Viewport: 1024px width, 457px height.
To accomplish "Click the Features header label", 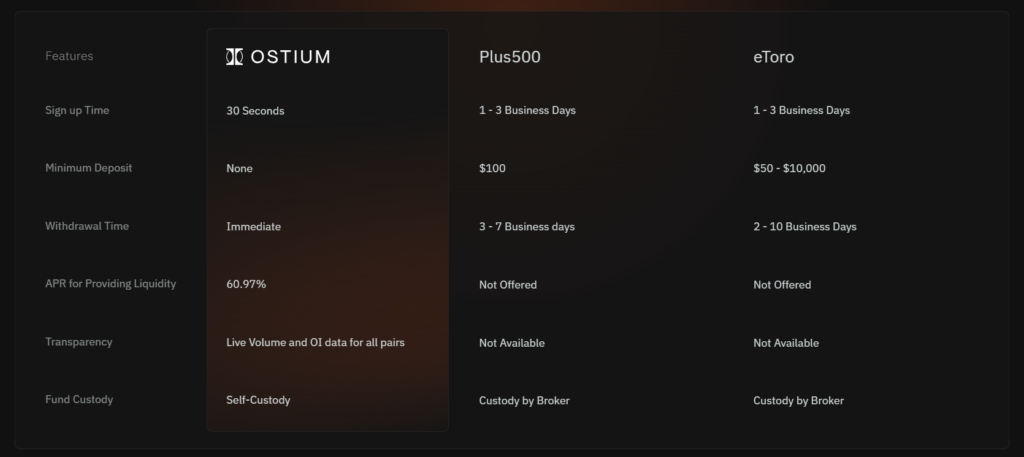I will point(69,56).
